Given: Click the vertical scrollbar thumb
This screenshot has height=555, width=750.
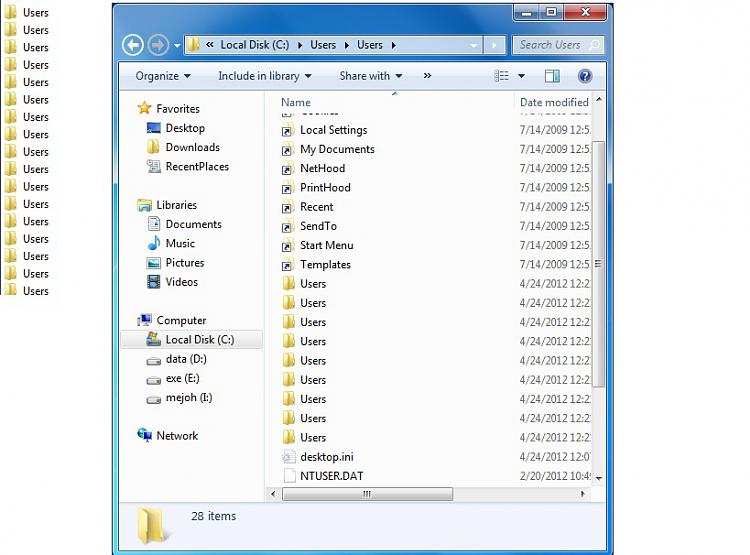Looking at the screenshot, I should tap(598, 264).
